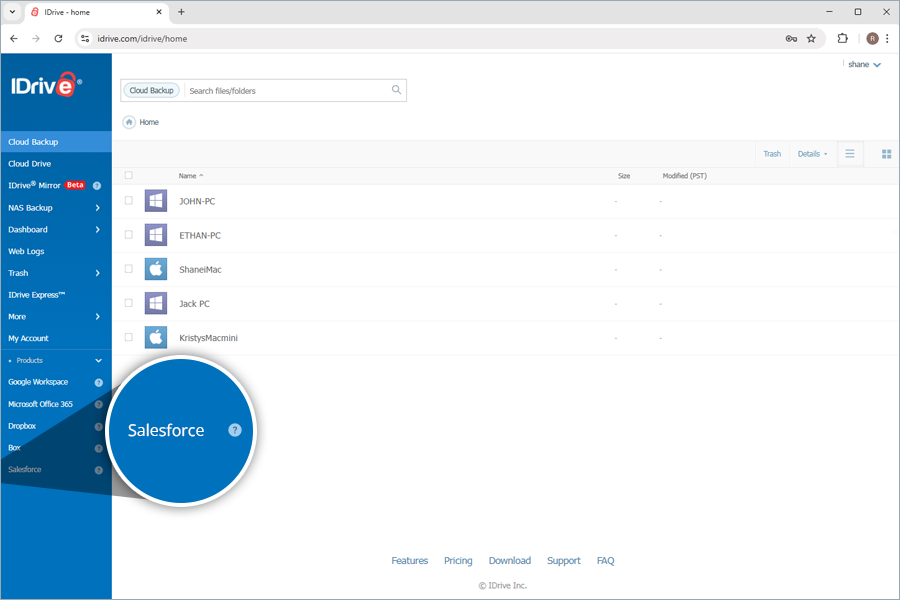
Task: Open the Details dropdown
Action: [x=812, y=154]
